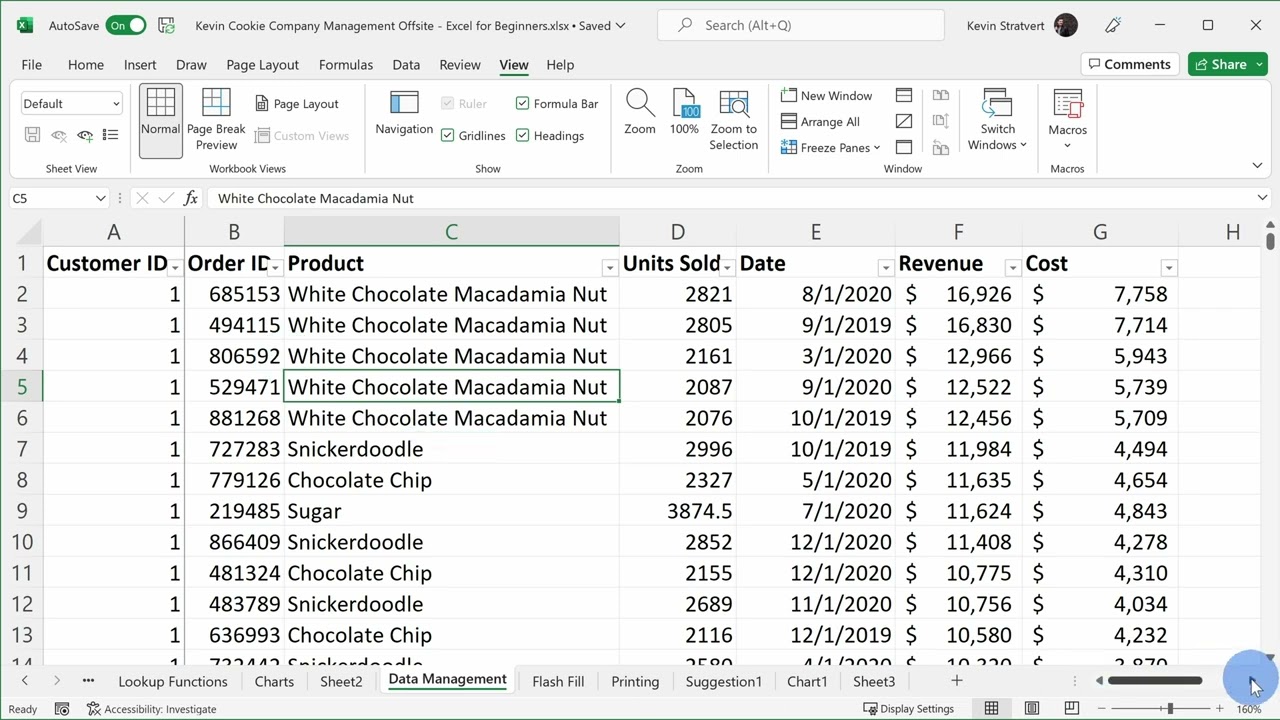
Task: Click the horizontal scrollbar thumb
Action: coord(1155,681)
